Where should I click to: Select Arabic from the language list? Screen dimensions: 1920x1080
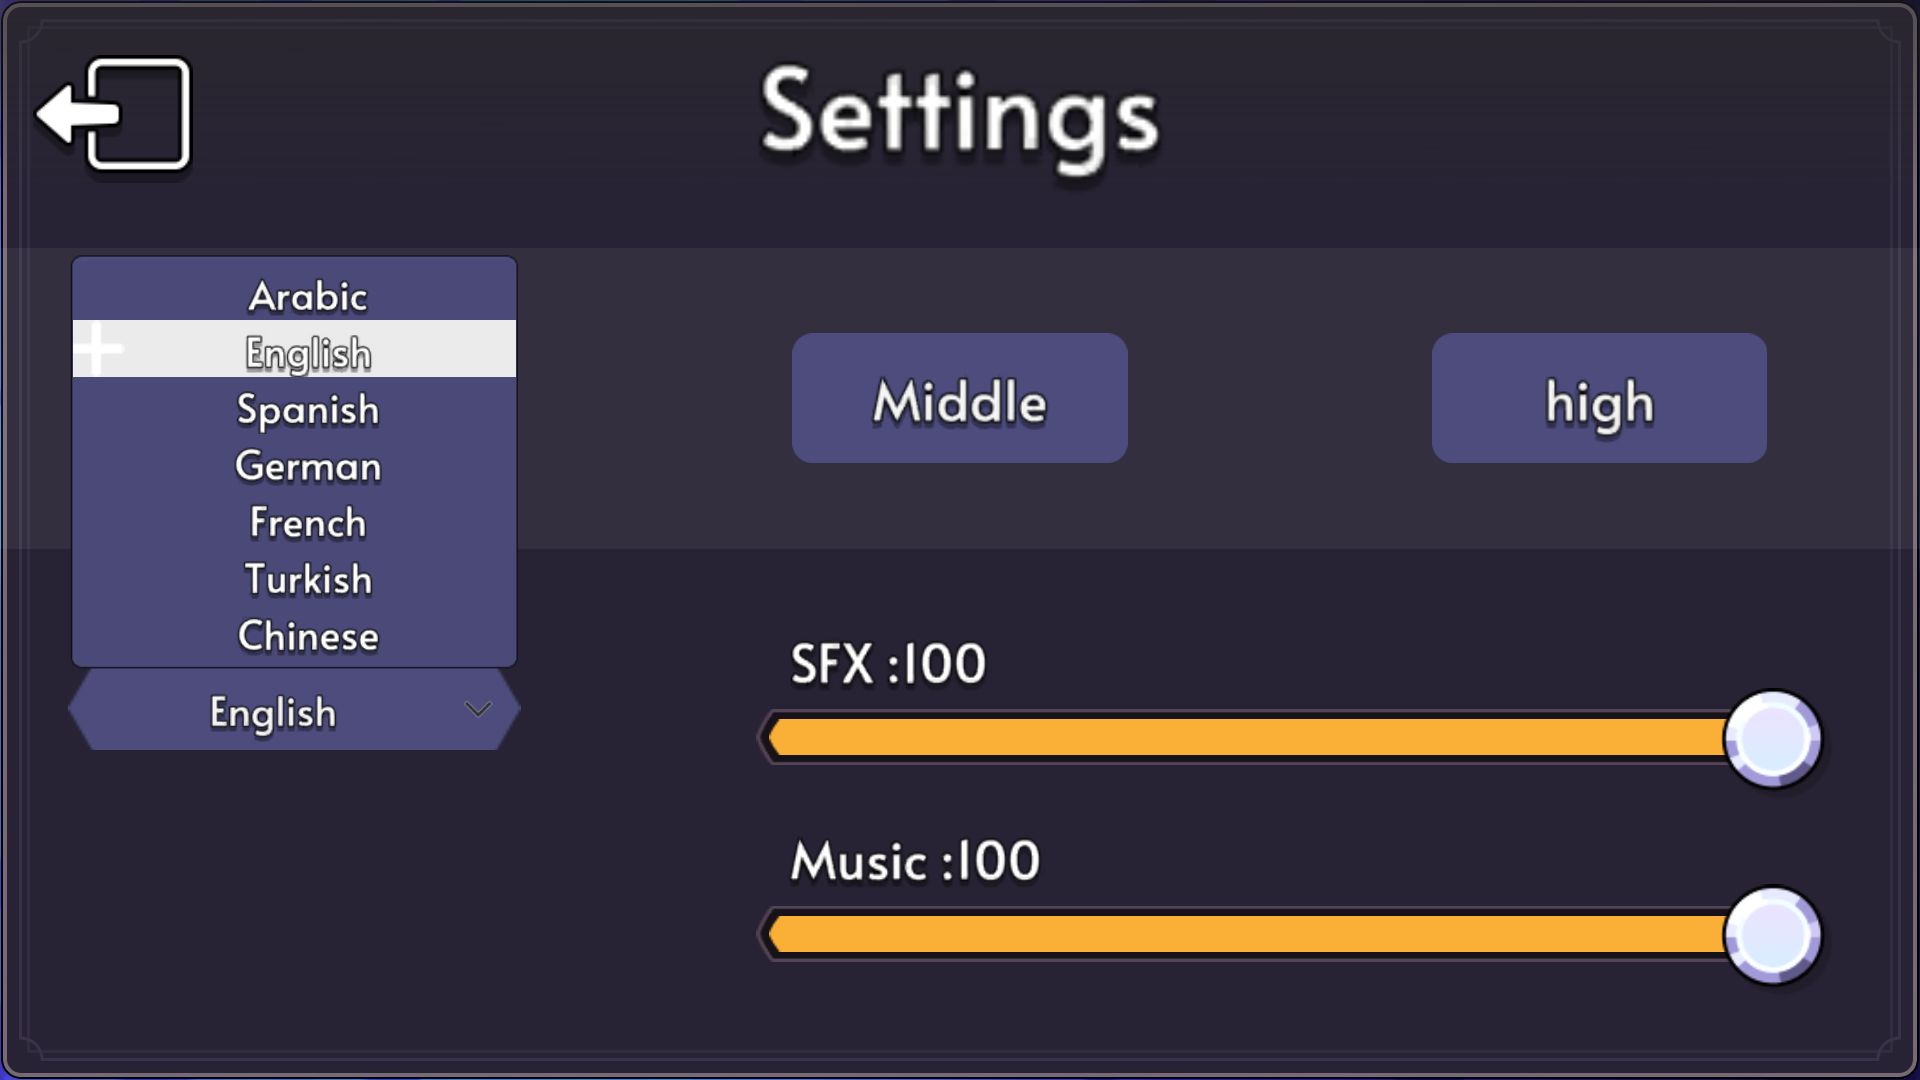click(x=307, y=296)
